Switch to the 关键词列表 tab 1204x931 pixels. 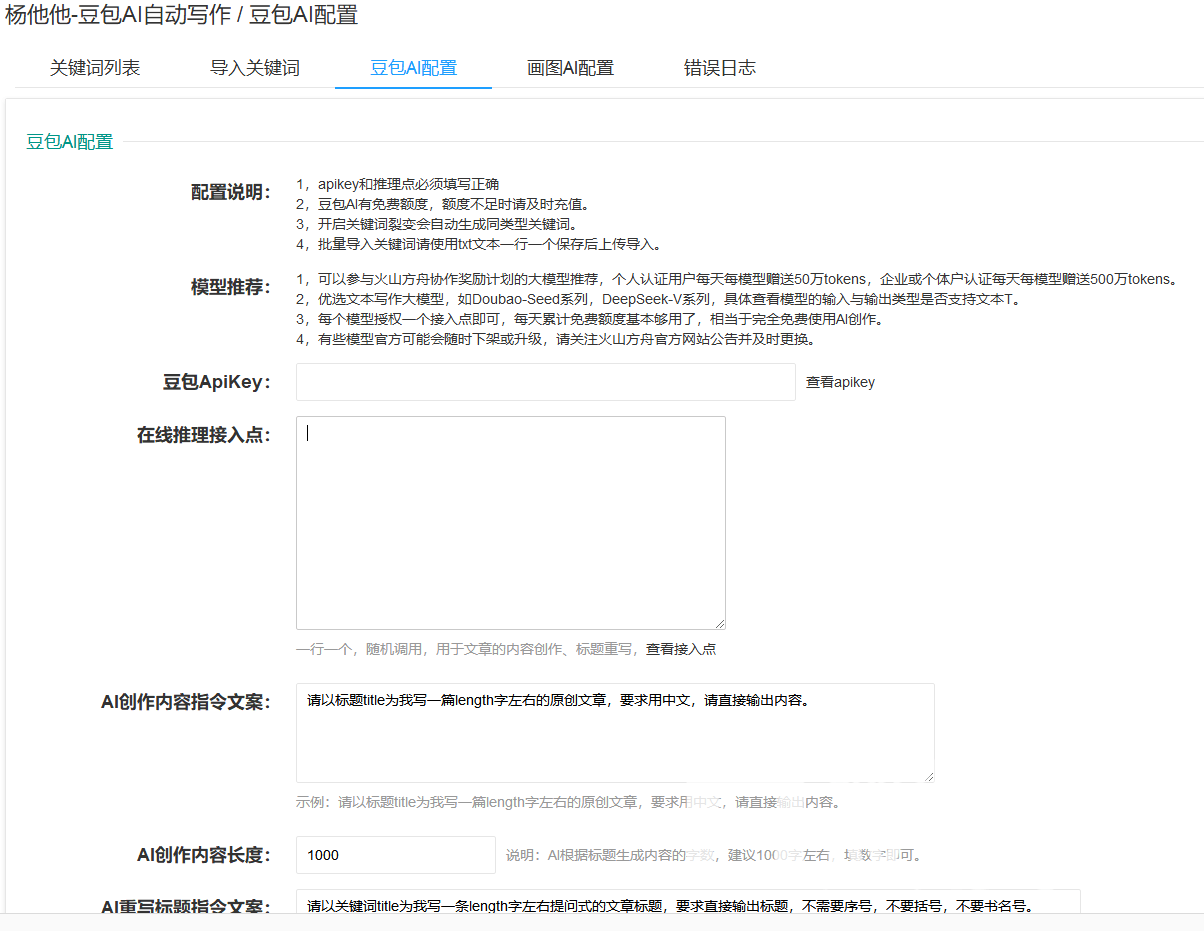(95, 68)
